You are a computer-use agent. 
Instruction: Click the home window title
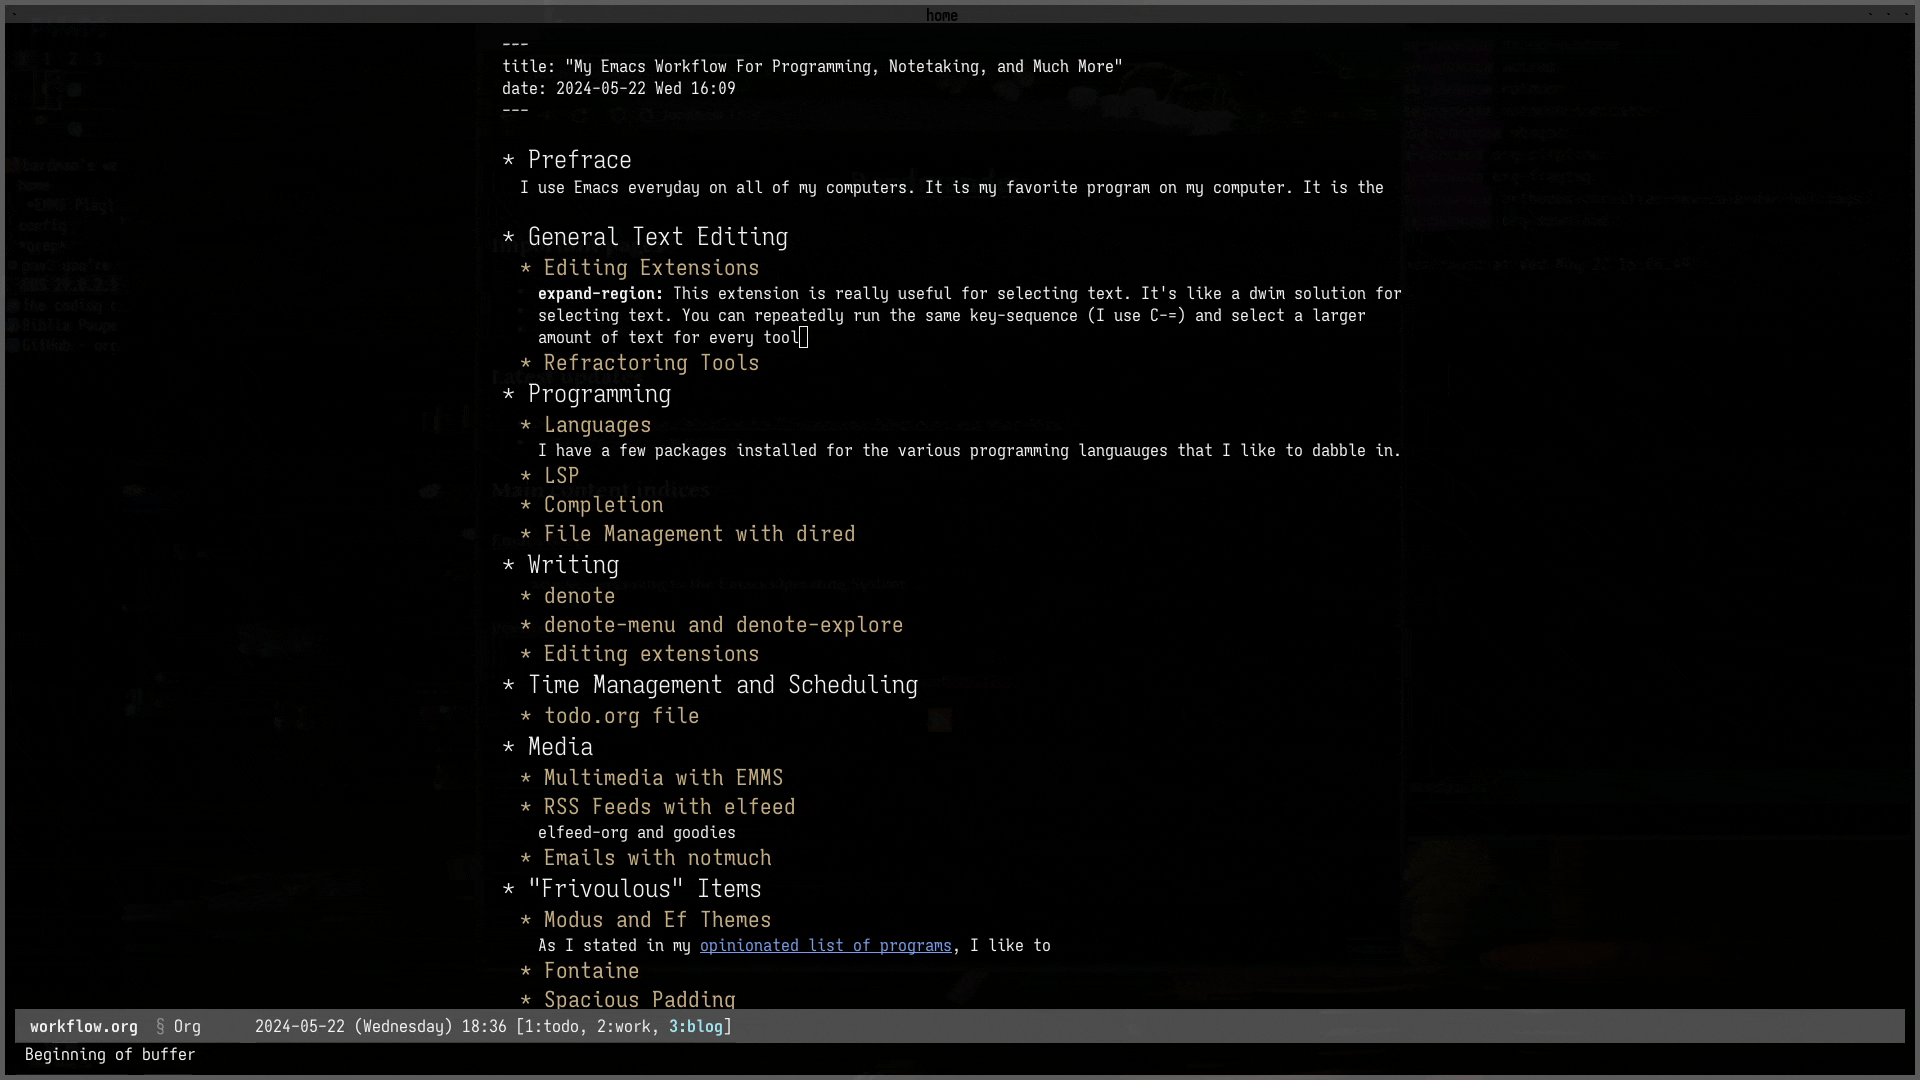942,15
